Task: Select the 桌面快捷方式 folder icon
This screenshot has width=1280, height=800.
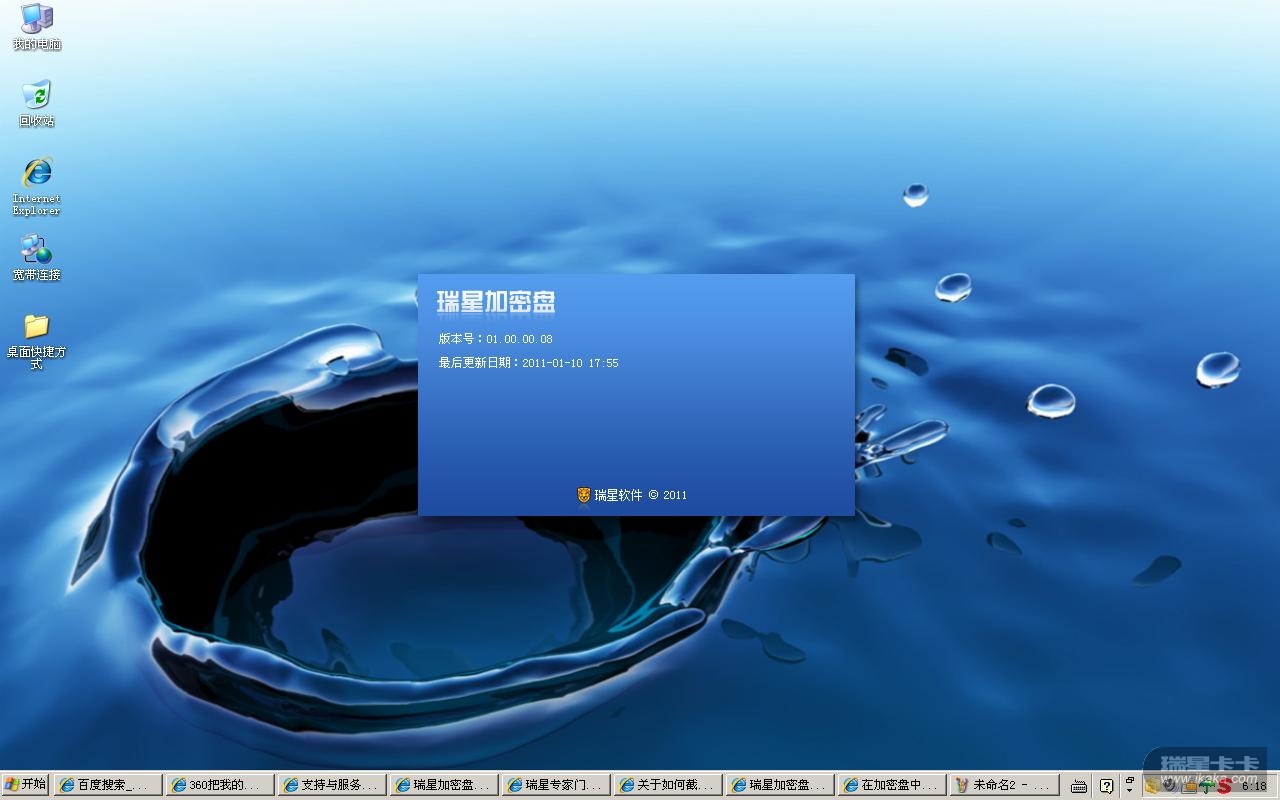Action: coord(37,341)
